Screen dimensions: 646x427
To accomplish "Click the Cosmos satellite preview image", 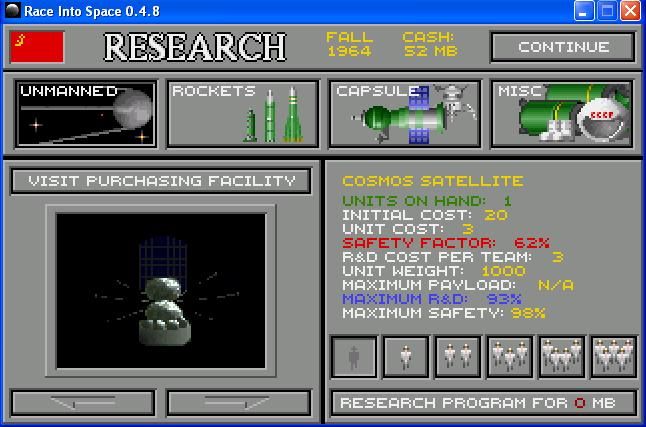I will tap(161, 291).
